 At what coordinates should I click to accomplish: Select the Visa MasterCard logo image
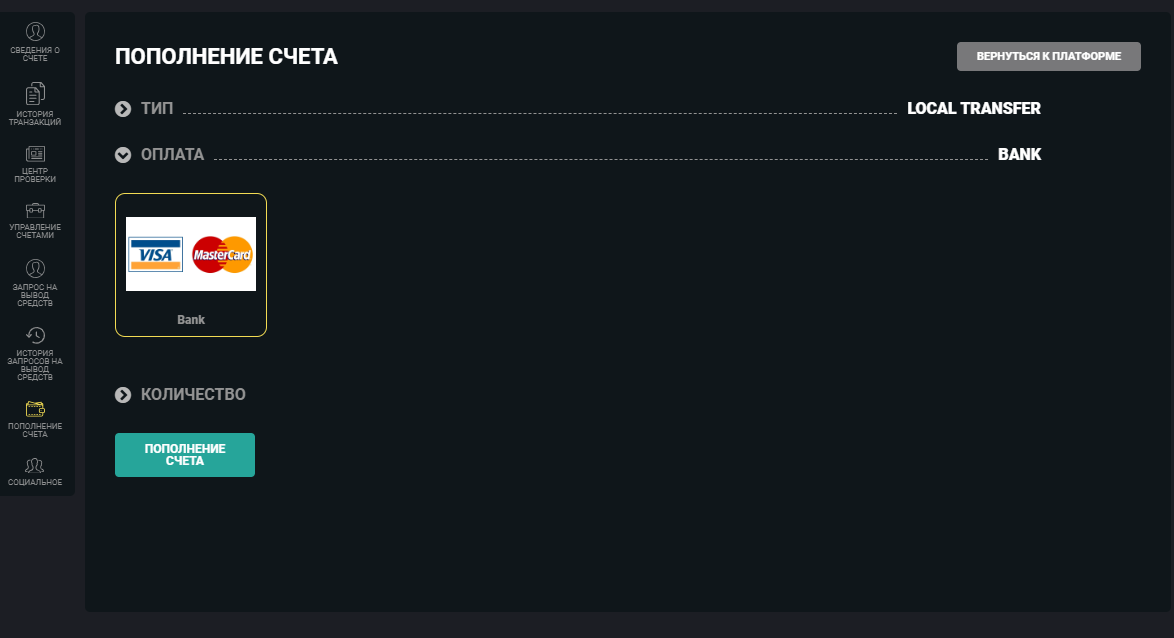pyautogui.click(x=191, y=254)
